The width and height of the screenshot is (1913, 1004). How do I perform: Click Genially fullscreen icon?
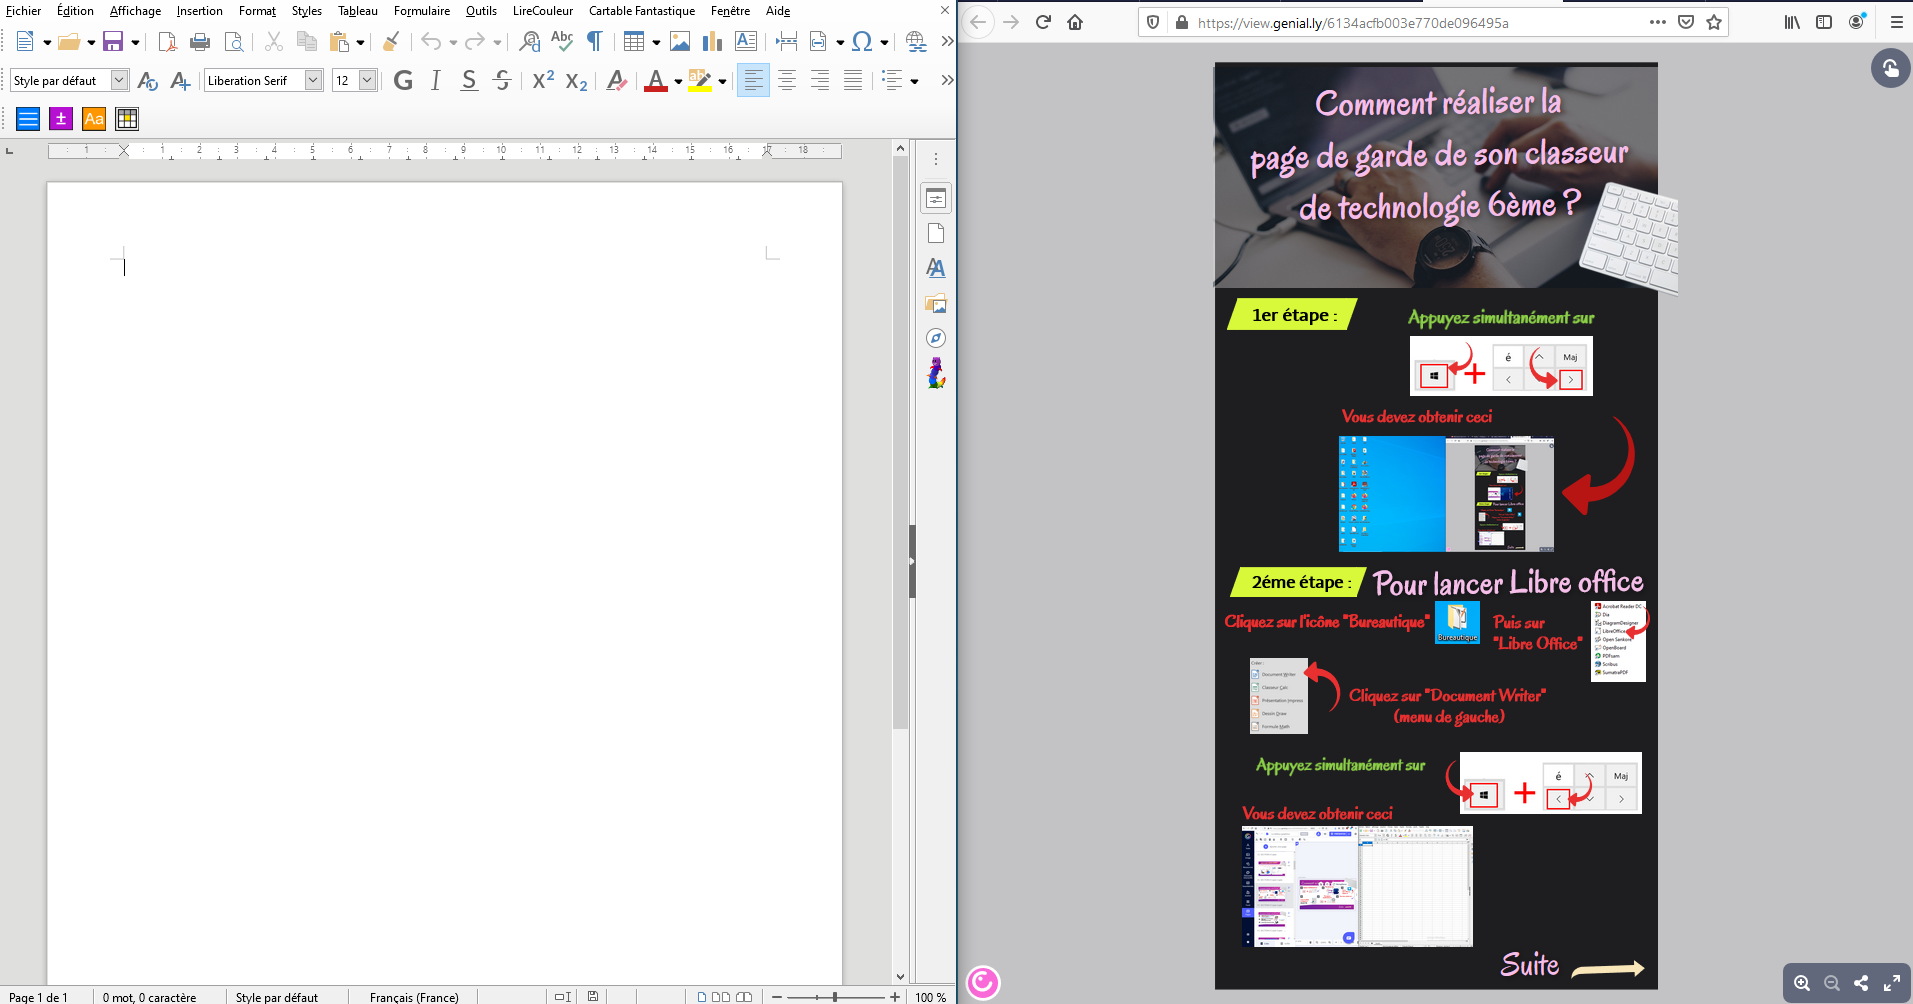tap(1892, 983)
